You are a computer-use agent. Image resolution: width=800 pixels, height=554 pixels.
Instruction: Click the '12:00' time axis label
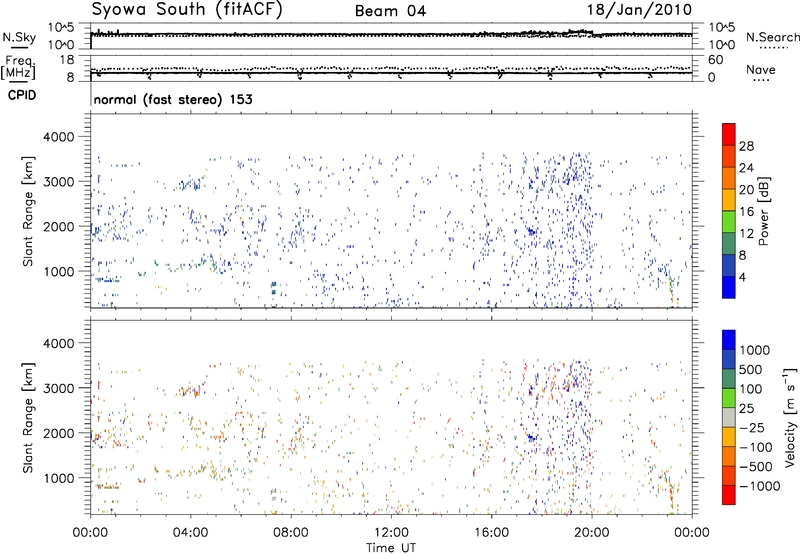coord(391,533)
